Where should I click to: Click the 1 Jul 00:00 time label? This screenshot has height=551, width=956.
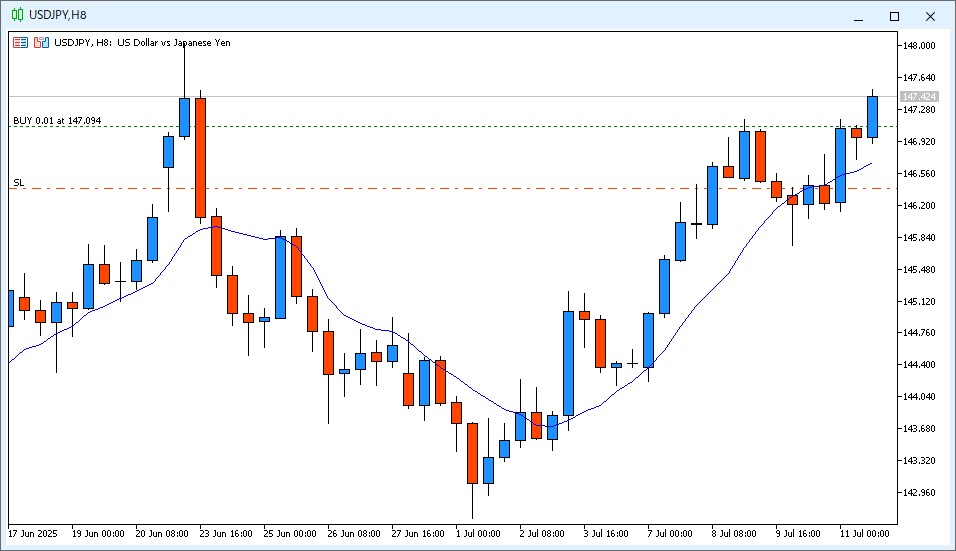point(478,533)
